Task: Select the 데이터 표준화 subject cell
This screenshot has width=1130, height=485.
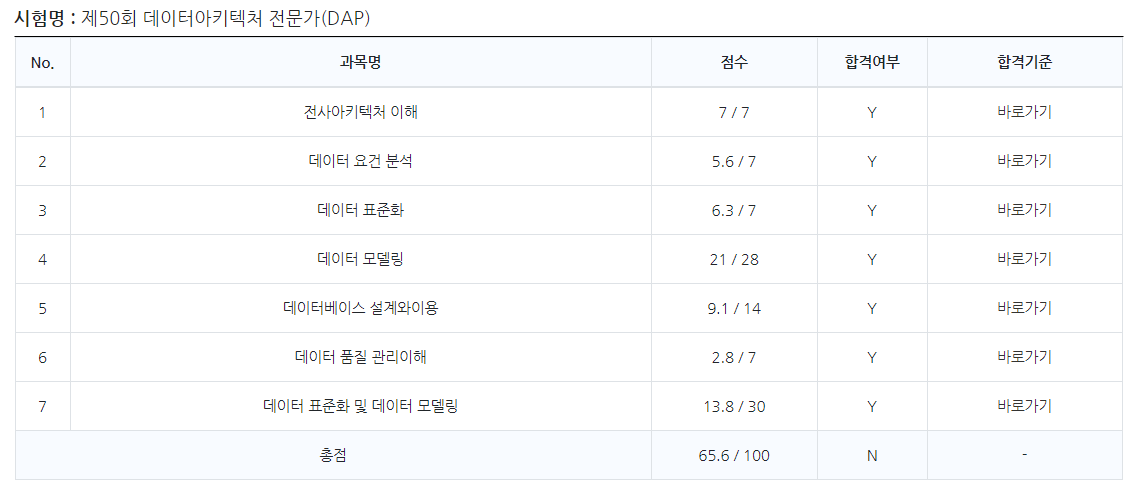Action: [x=360, y=210]
